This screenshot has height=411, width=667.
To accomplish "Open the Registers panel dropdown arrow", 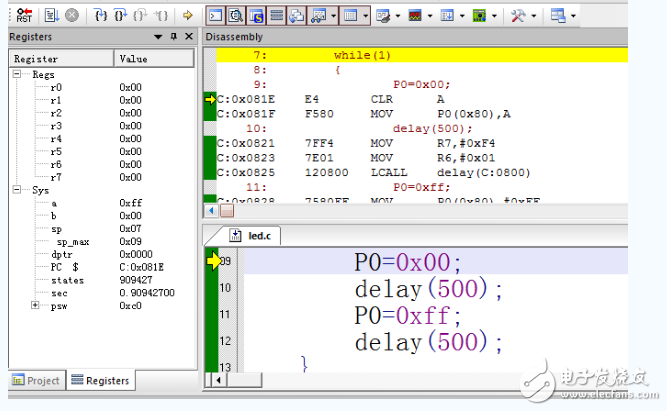I will point(159,37).
